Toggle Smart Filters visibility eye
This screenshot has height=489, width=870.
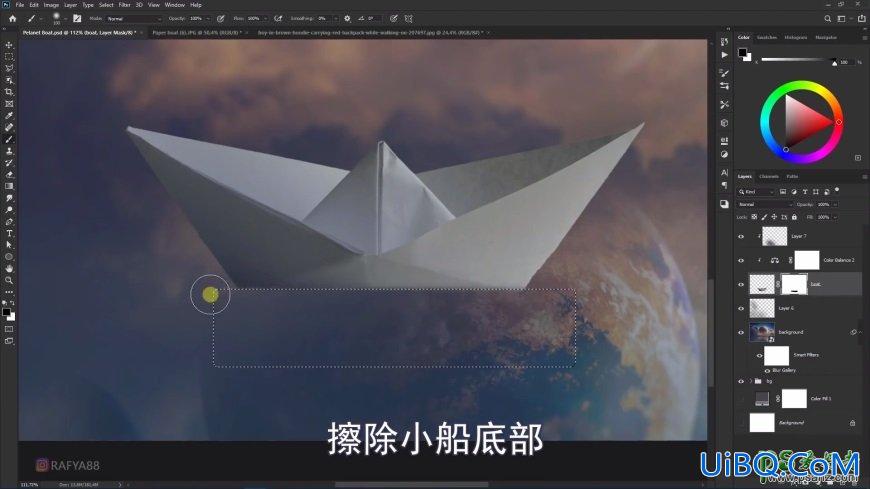click(x=759, y=356)
